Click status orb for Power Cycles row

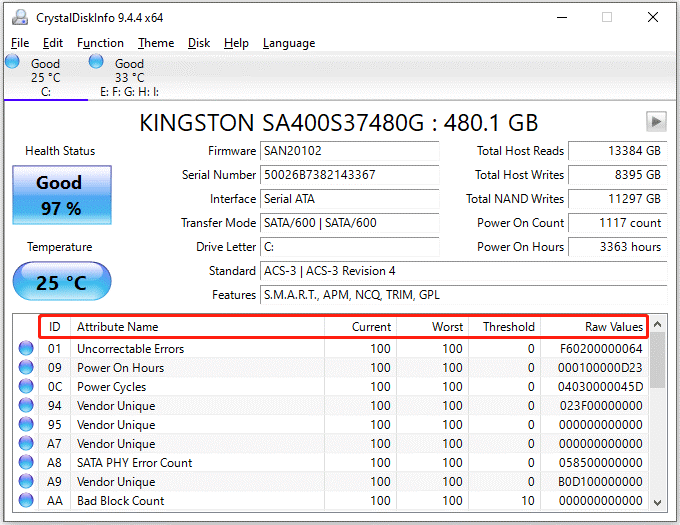click(x=26, y=386)
